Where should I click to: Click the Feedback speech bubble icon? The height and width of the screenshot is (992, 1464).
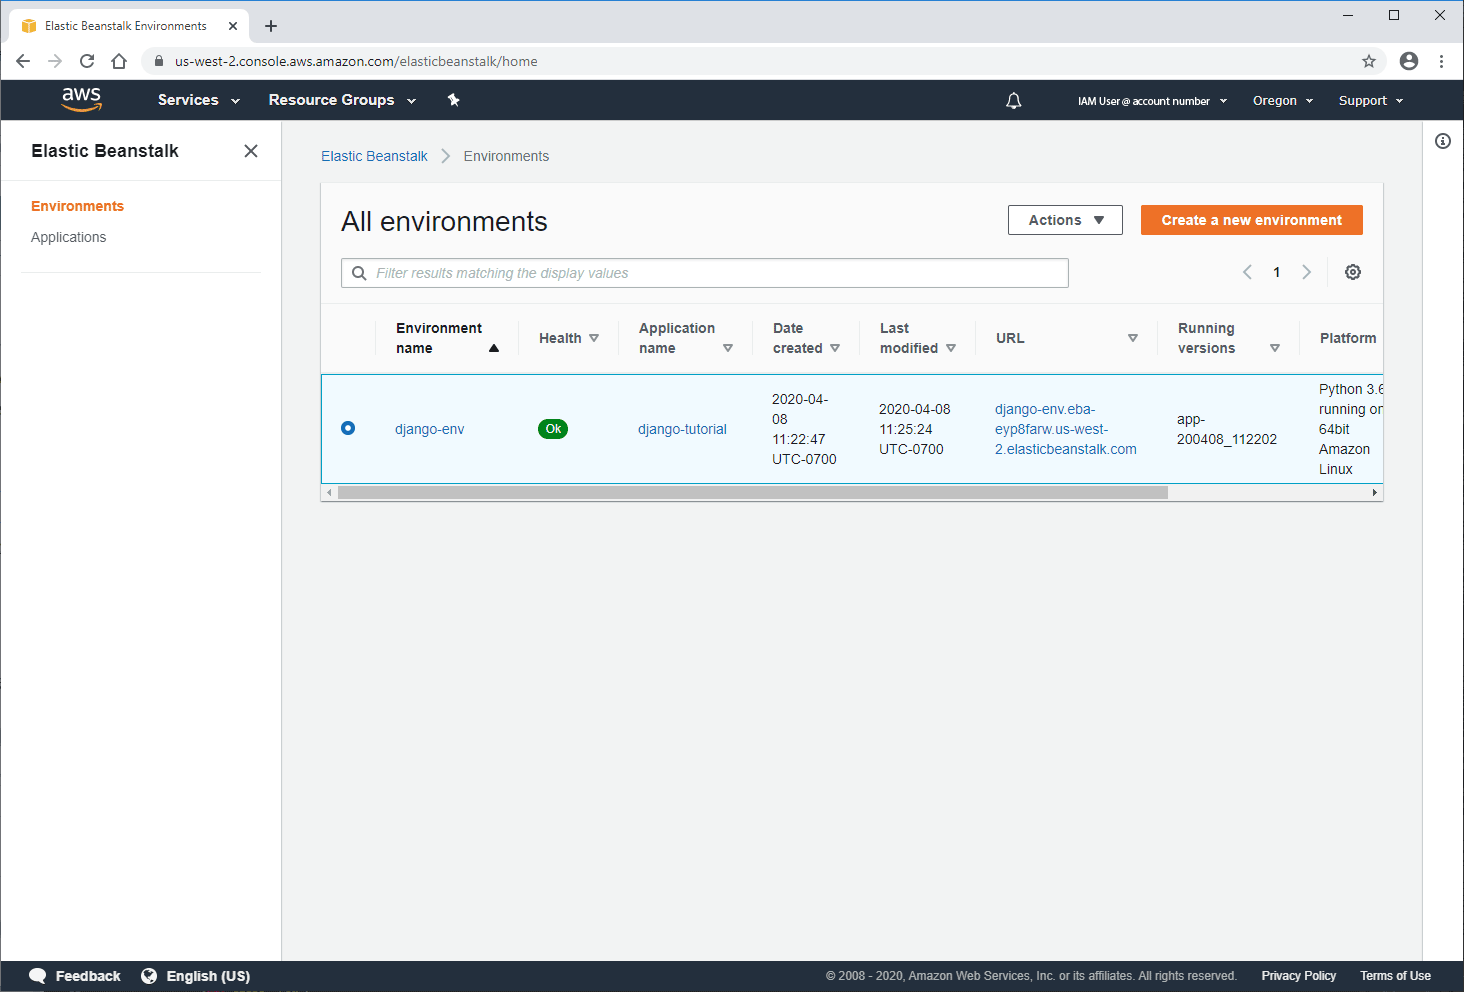[37, 975]
